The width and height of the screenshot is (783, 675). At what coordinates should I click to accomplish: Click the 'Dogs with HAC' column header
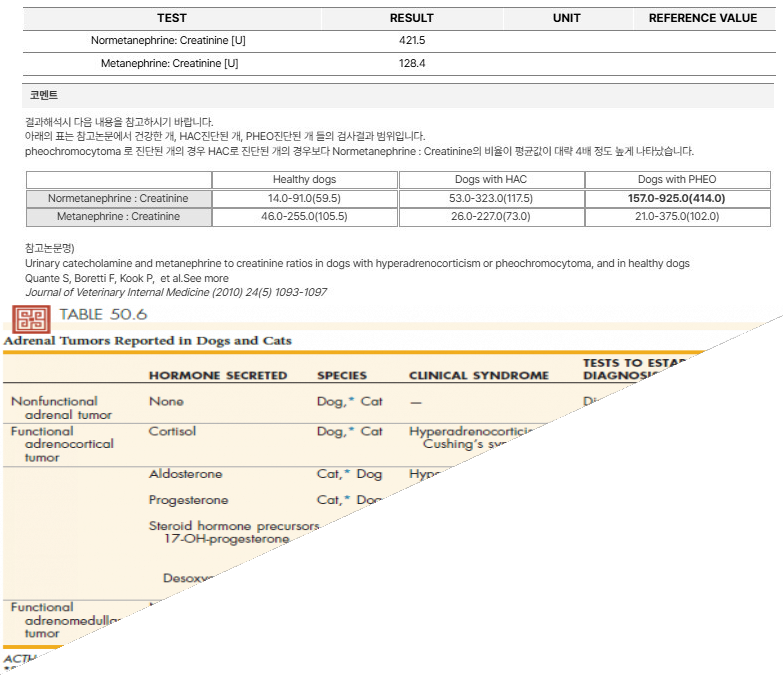(x=491, y=180)
